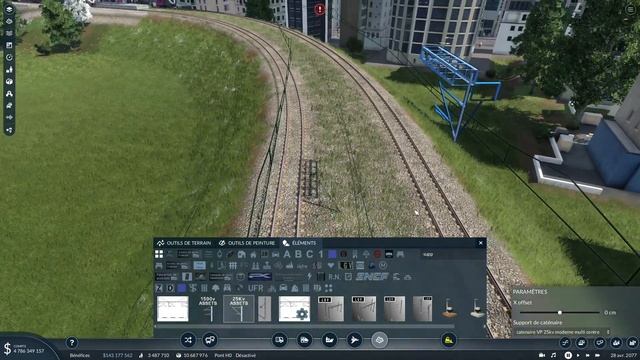The image size is (640, 360).
Task: Set fastest game speed
Action: click(x=598, y=356)
